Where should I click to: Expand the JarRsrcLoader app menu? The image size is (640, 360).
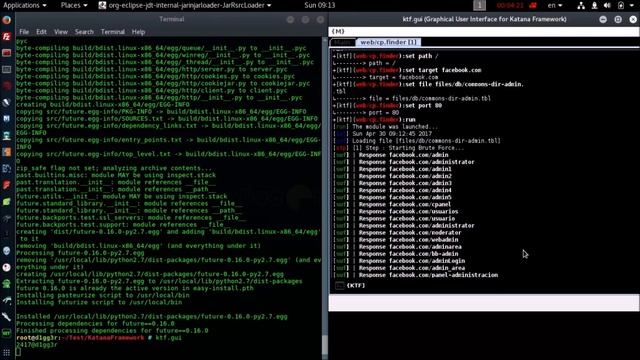(x=185, y=5)
